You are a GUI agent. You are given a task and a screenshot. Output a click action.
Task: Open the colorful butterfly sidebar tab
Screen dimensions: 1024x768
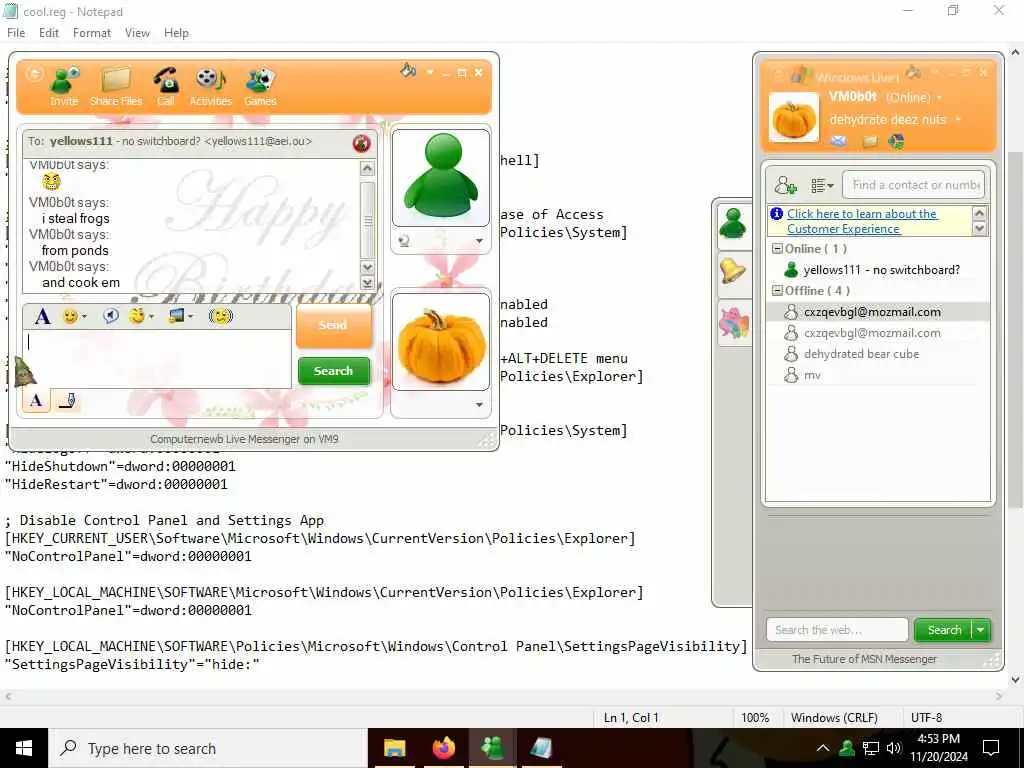734,323
